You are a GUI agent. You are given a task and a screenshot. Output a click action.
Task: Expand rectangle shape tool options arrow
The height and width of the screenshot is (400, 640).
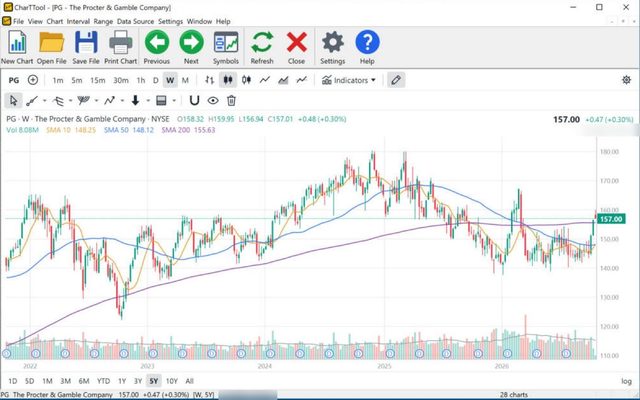point(174,100)
